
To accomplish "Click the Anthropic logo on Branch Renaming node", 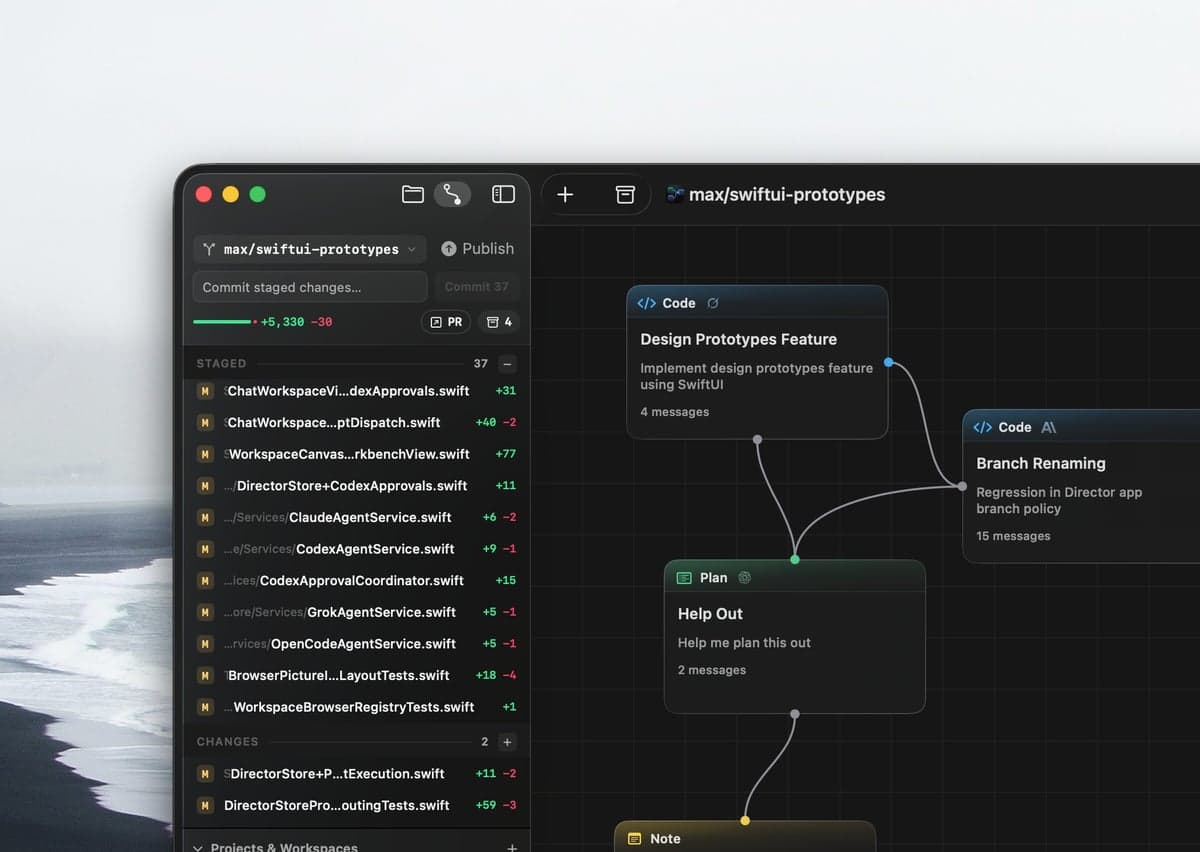I will point(1049,427).
